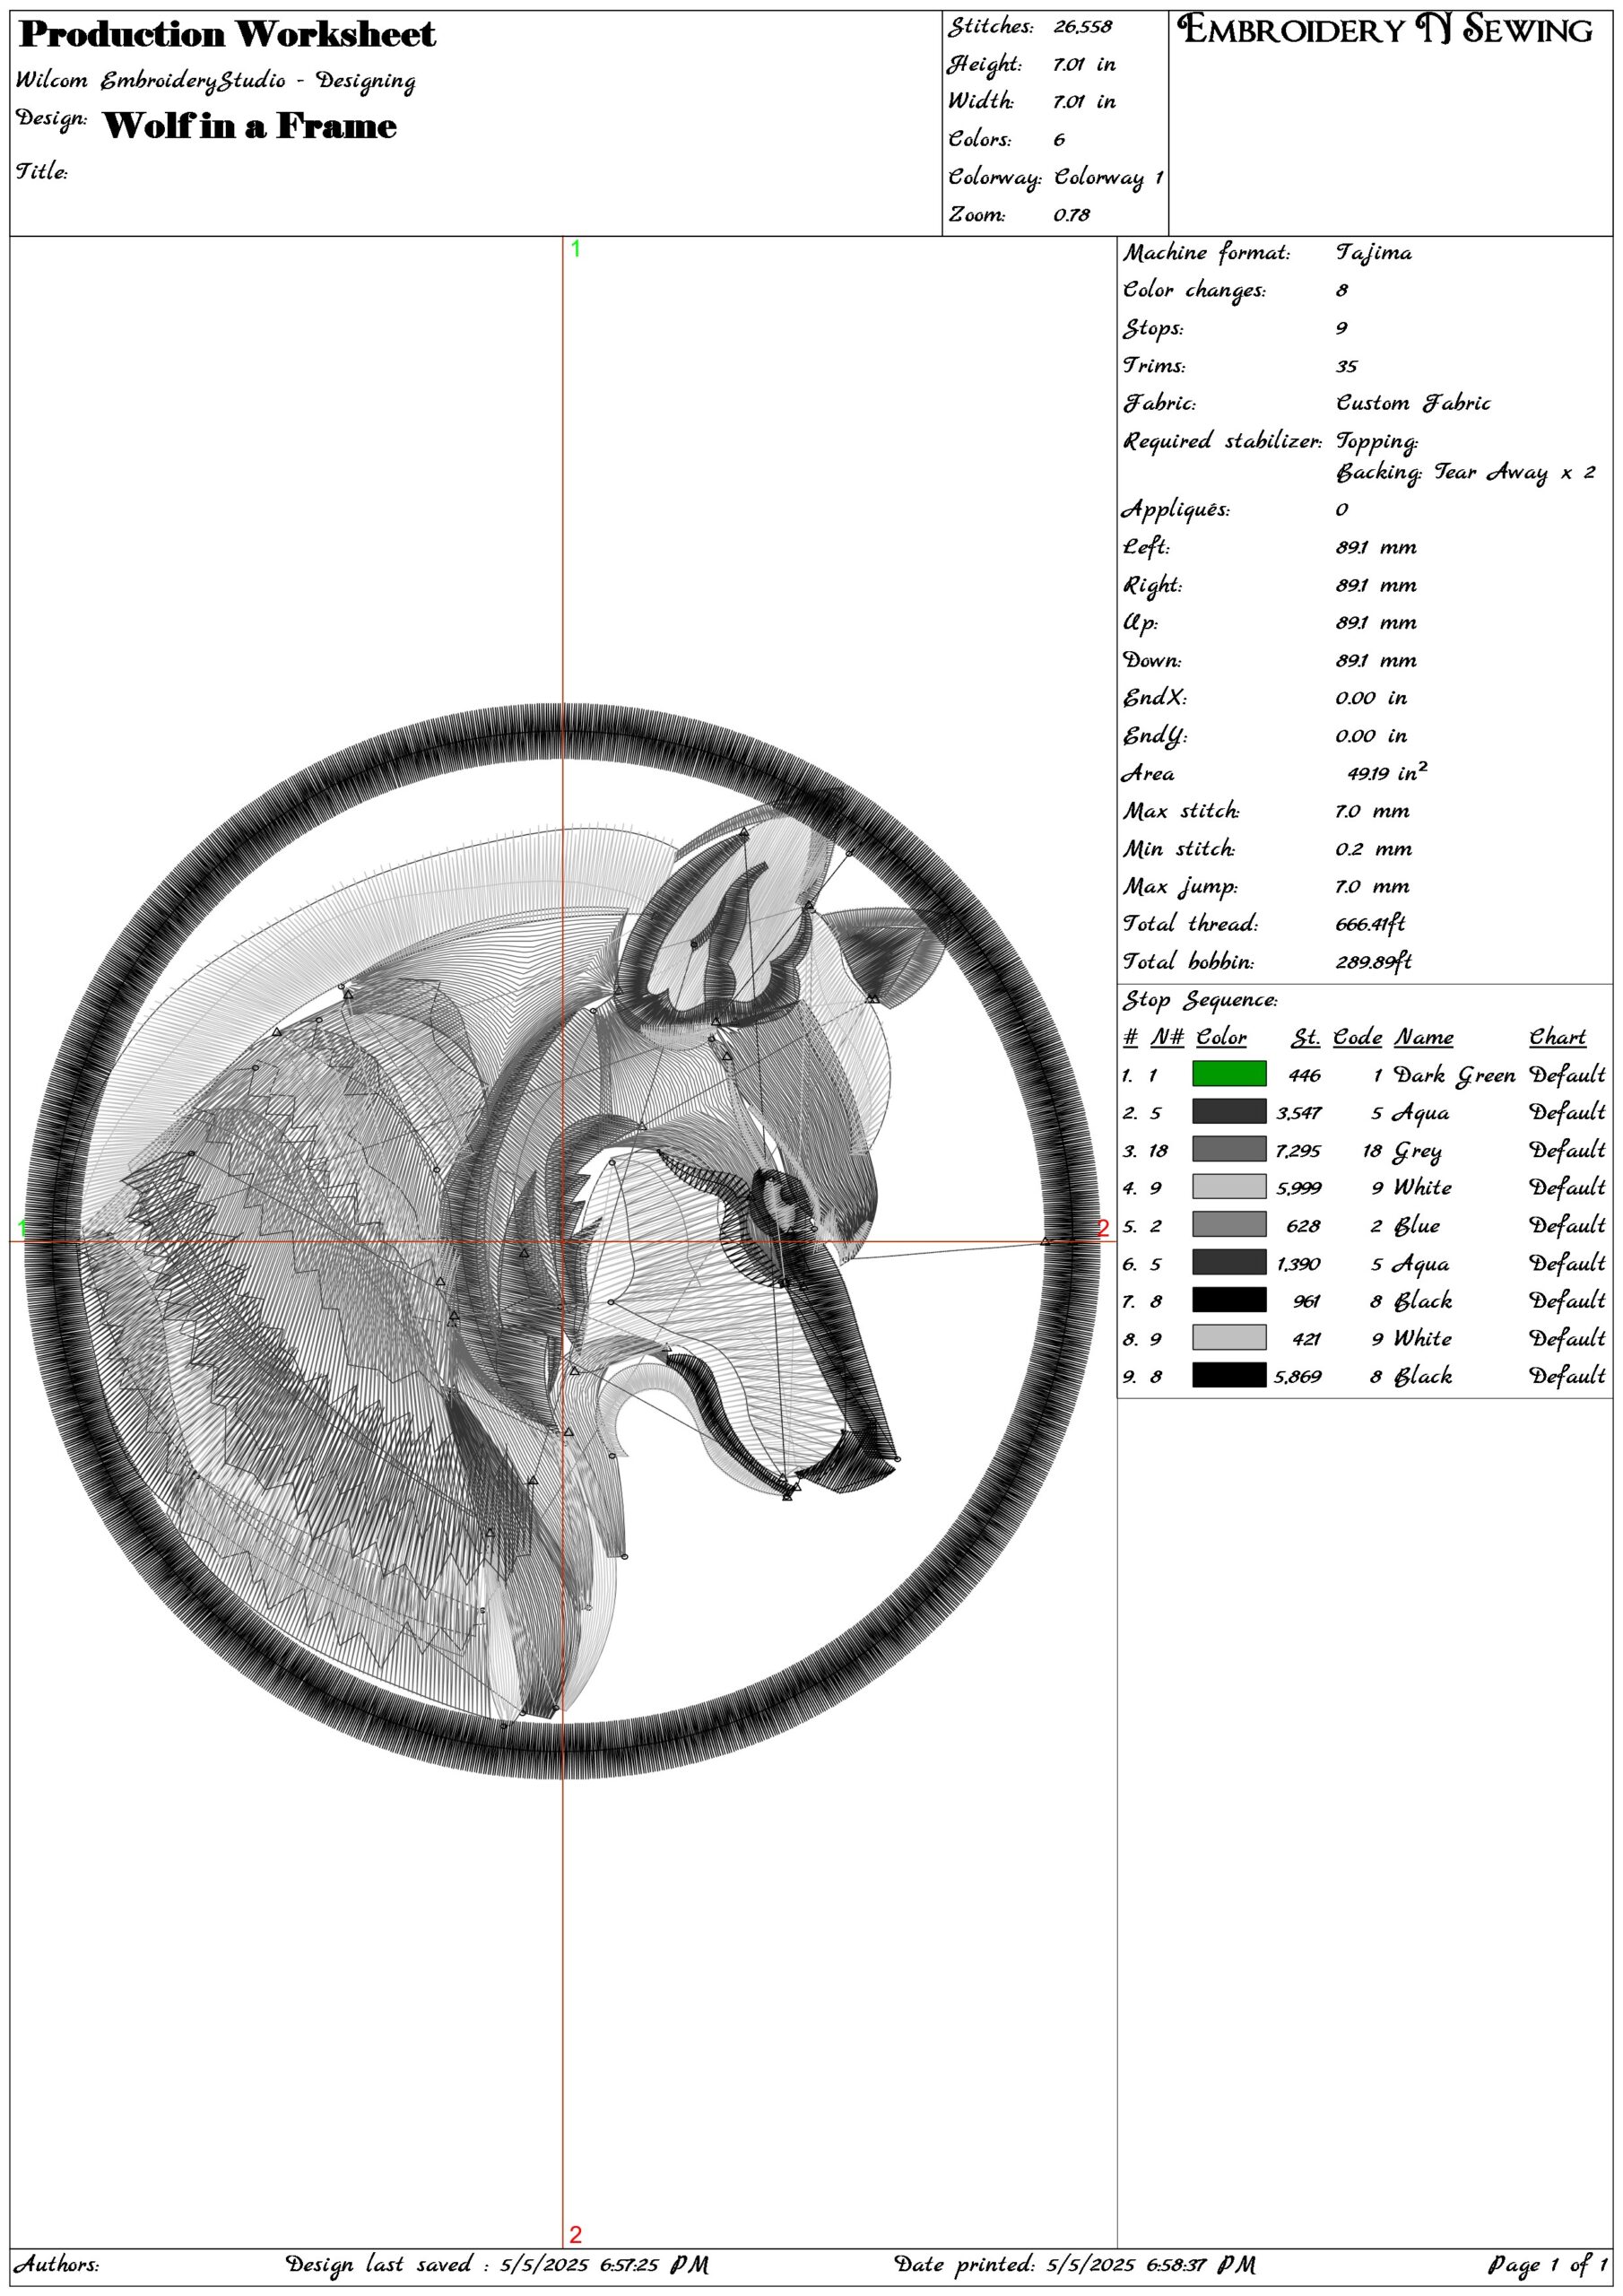Select the "Wolf in a Frame" design name

[250, 126]
